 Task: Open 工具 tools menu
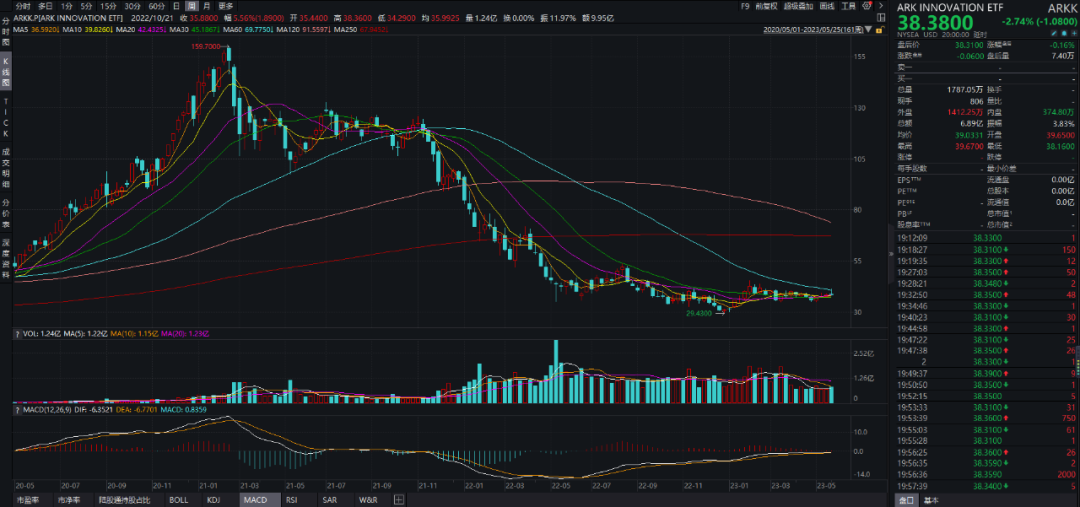[x=849, y=6]
